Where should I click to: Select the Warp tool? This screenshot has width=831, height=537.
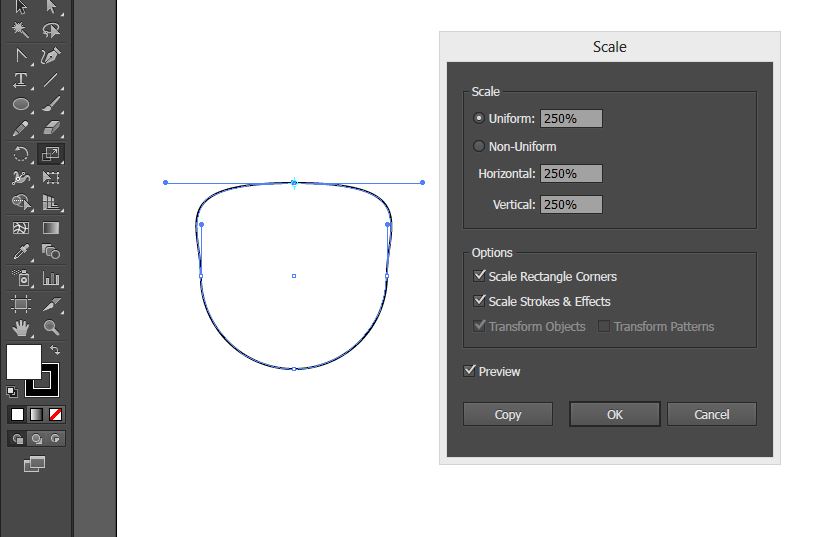point(21,178)
